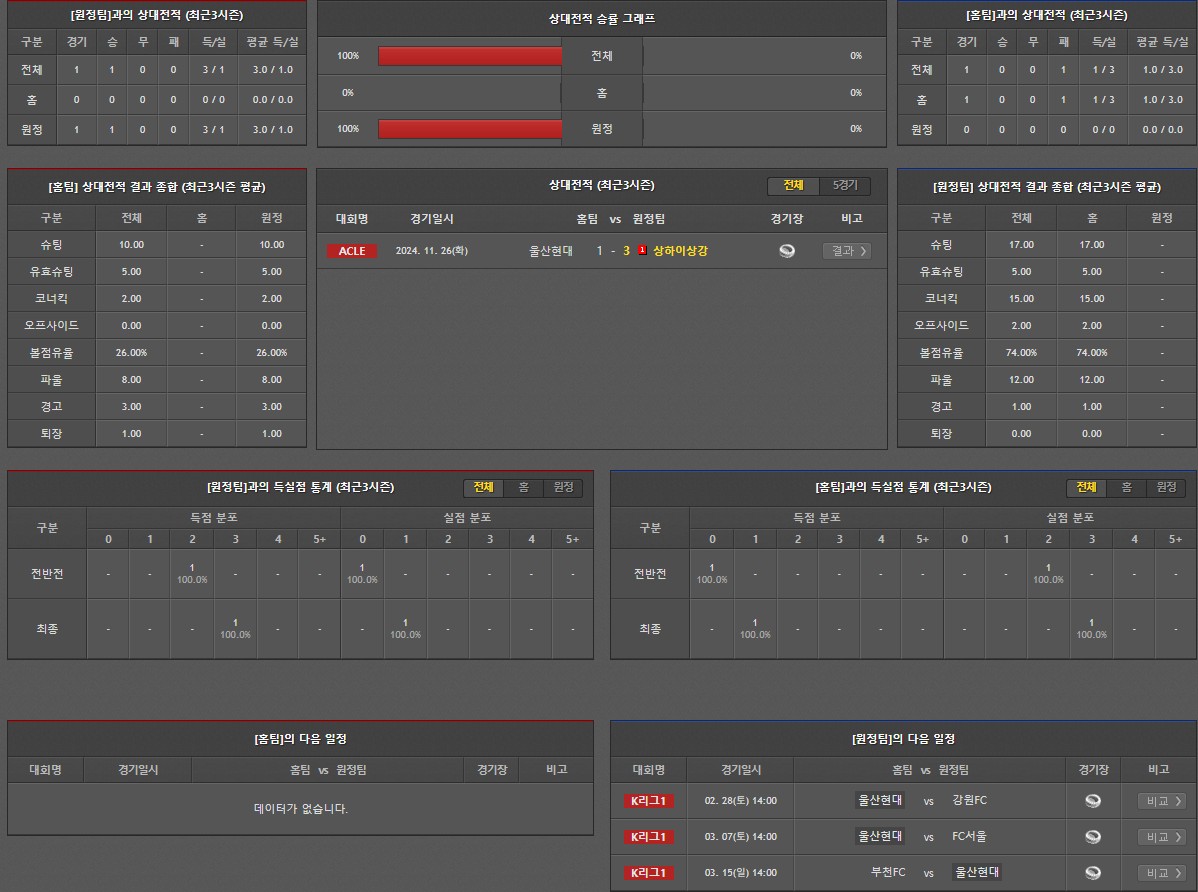Toggle 5경기 filter in head-to-head panel

845,186
